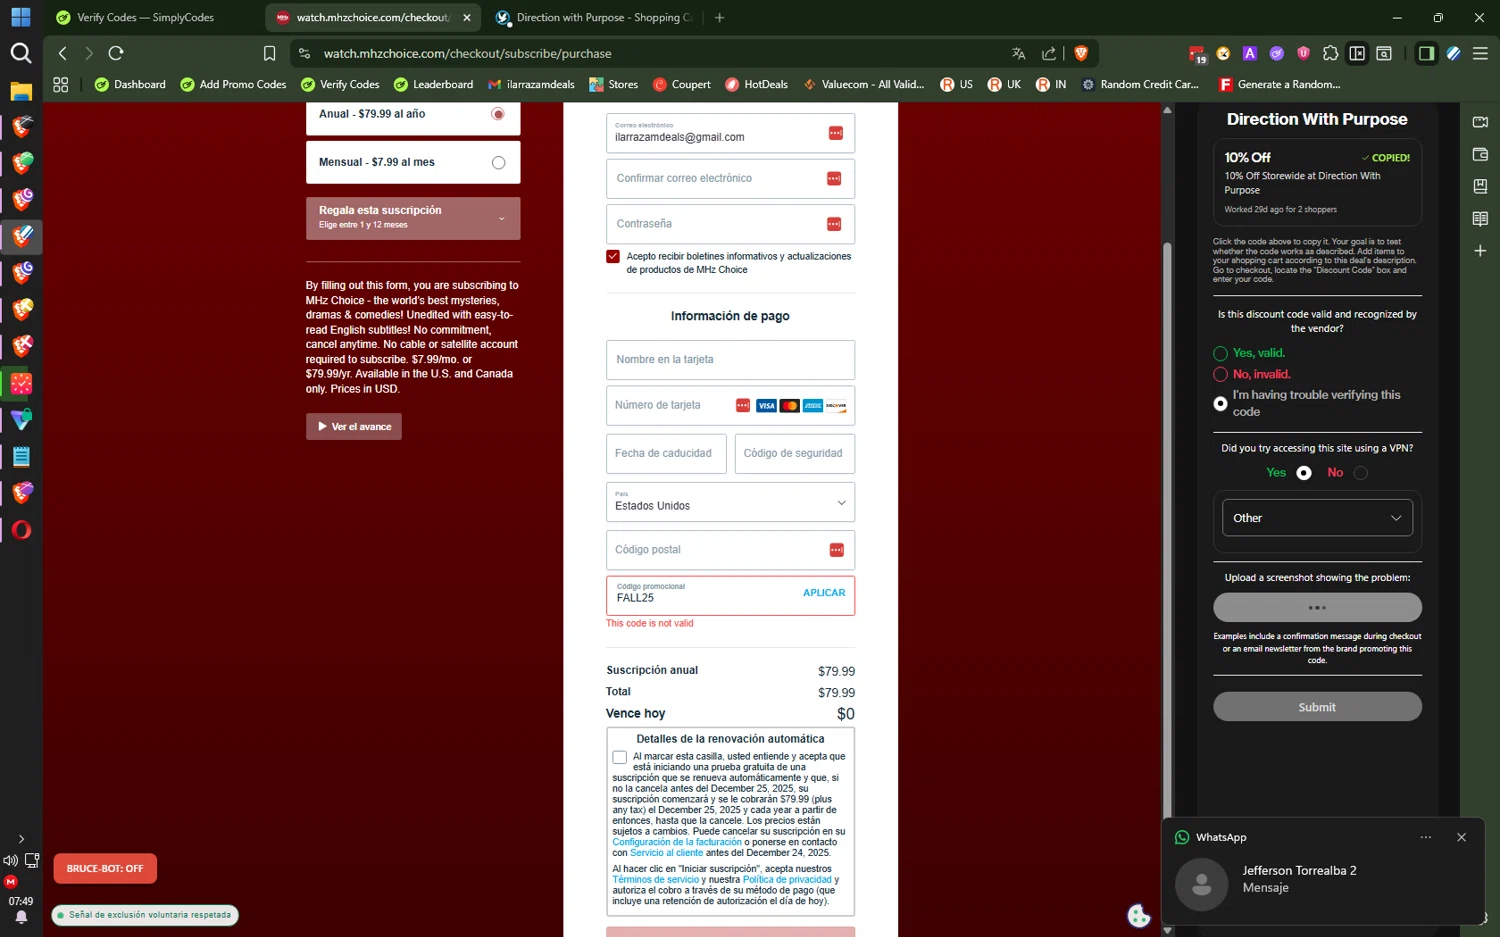The image size is (1500, 937).
Task: Open the Estados Unidos country dropdown
Action: click(730, 502)
